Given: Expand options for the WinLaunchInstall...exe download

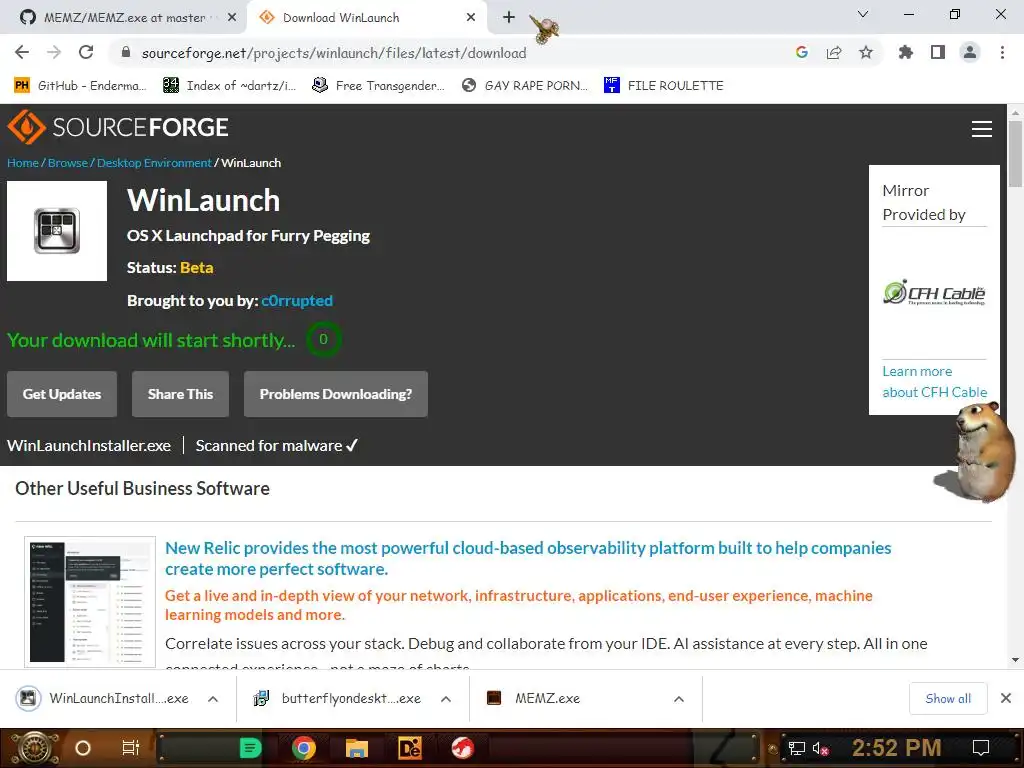Looking at the screenshot, I should [213, 699].
